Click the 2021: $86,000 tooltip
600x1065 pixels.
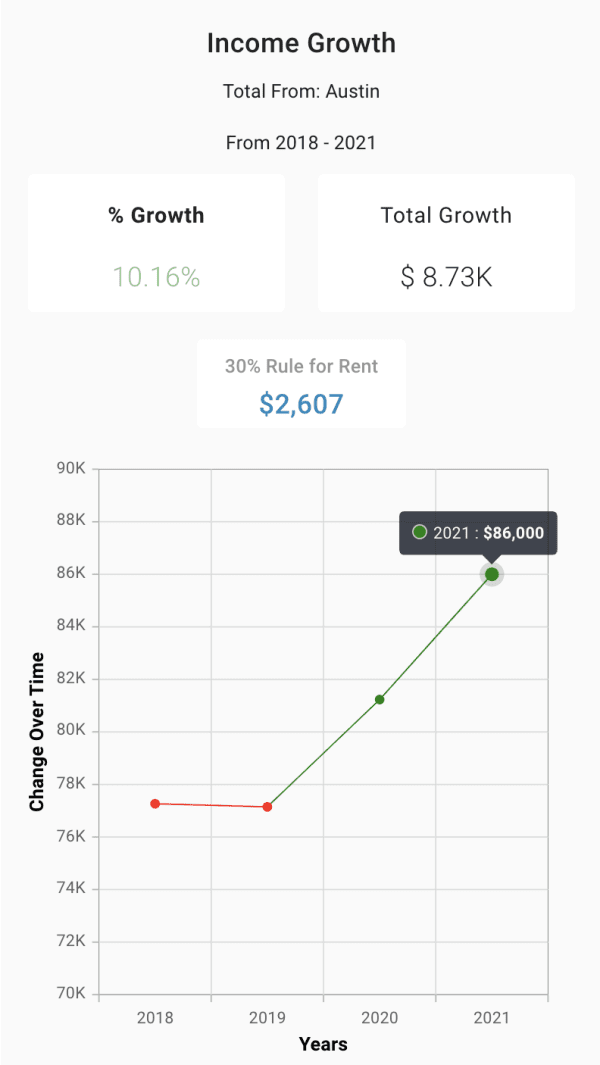(477, 532)
